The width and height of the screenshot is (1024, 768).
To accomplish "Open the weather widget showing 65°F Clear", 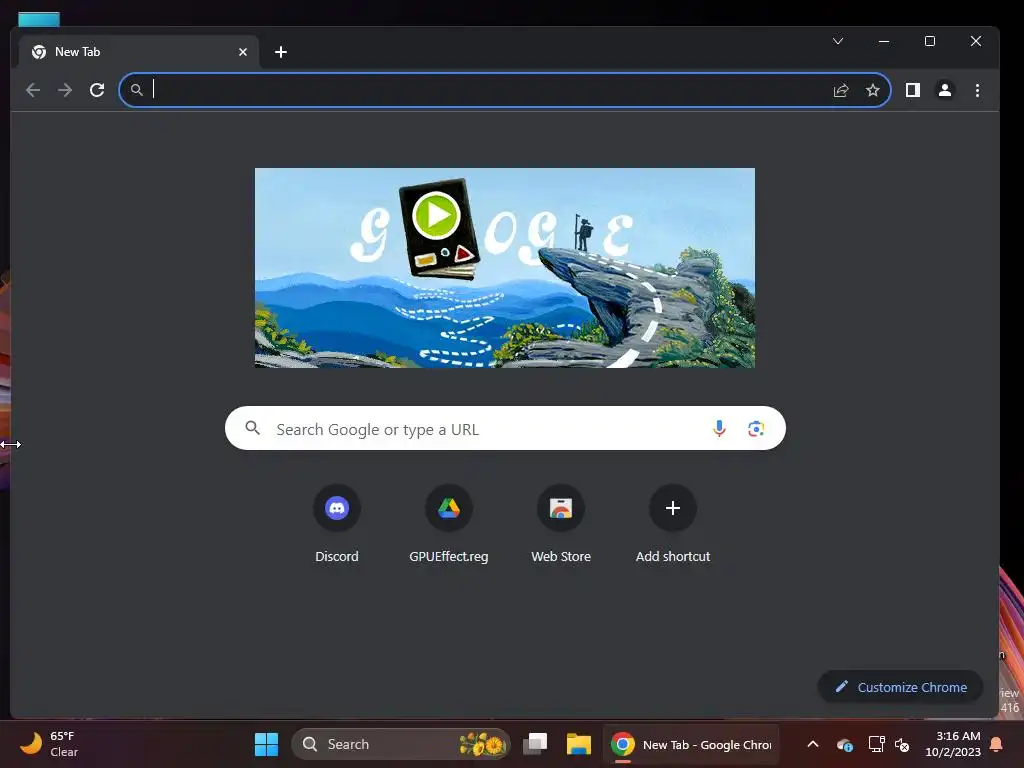I will click(x=49, y=744).
